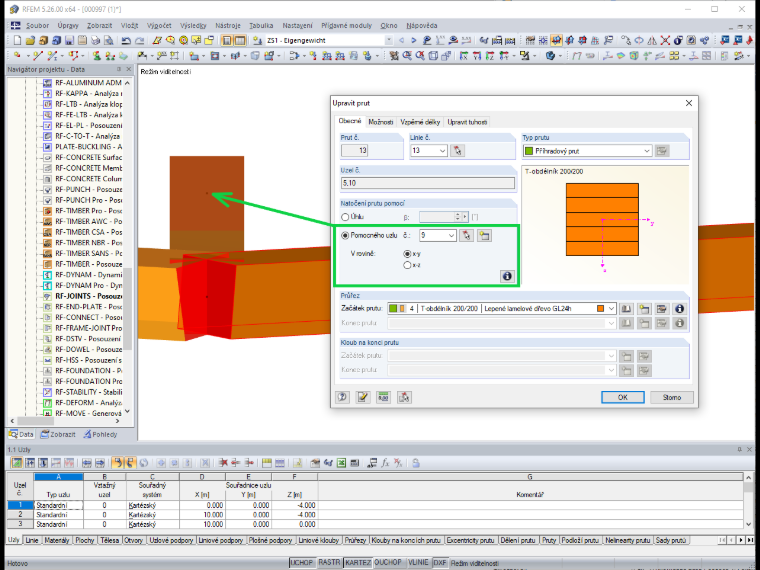
Task: Undo the last action with the toolbar arrow
Action: click(x=126, y=40)
